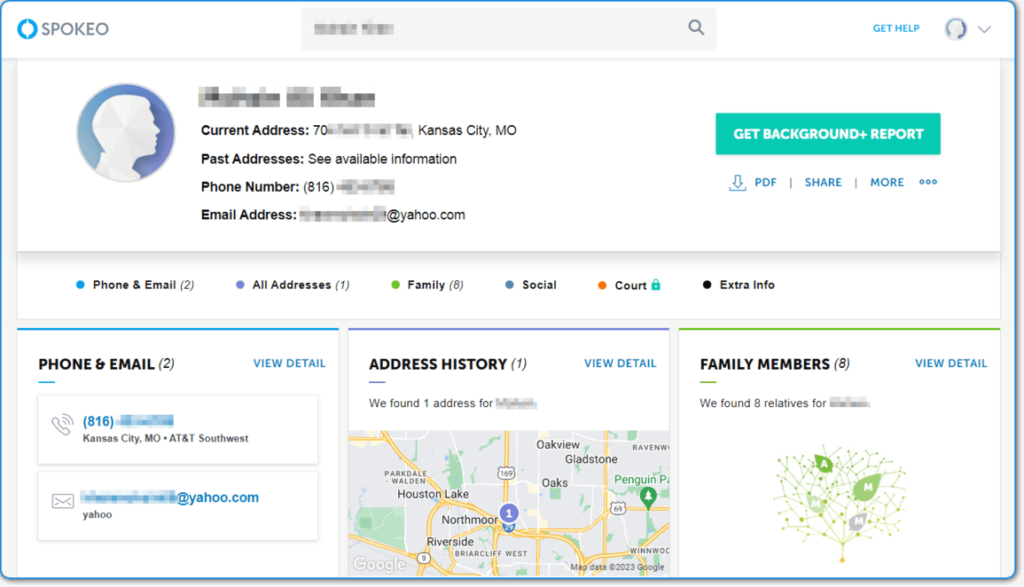Open the locked Court tab
This screenshot has height=587, width=1024.
[x=630, y=285]
